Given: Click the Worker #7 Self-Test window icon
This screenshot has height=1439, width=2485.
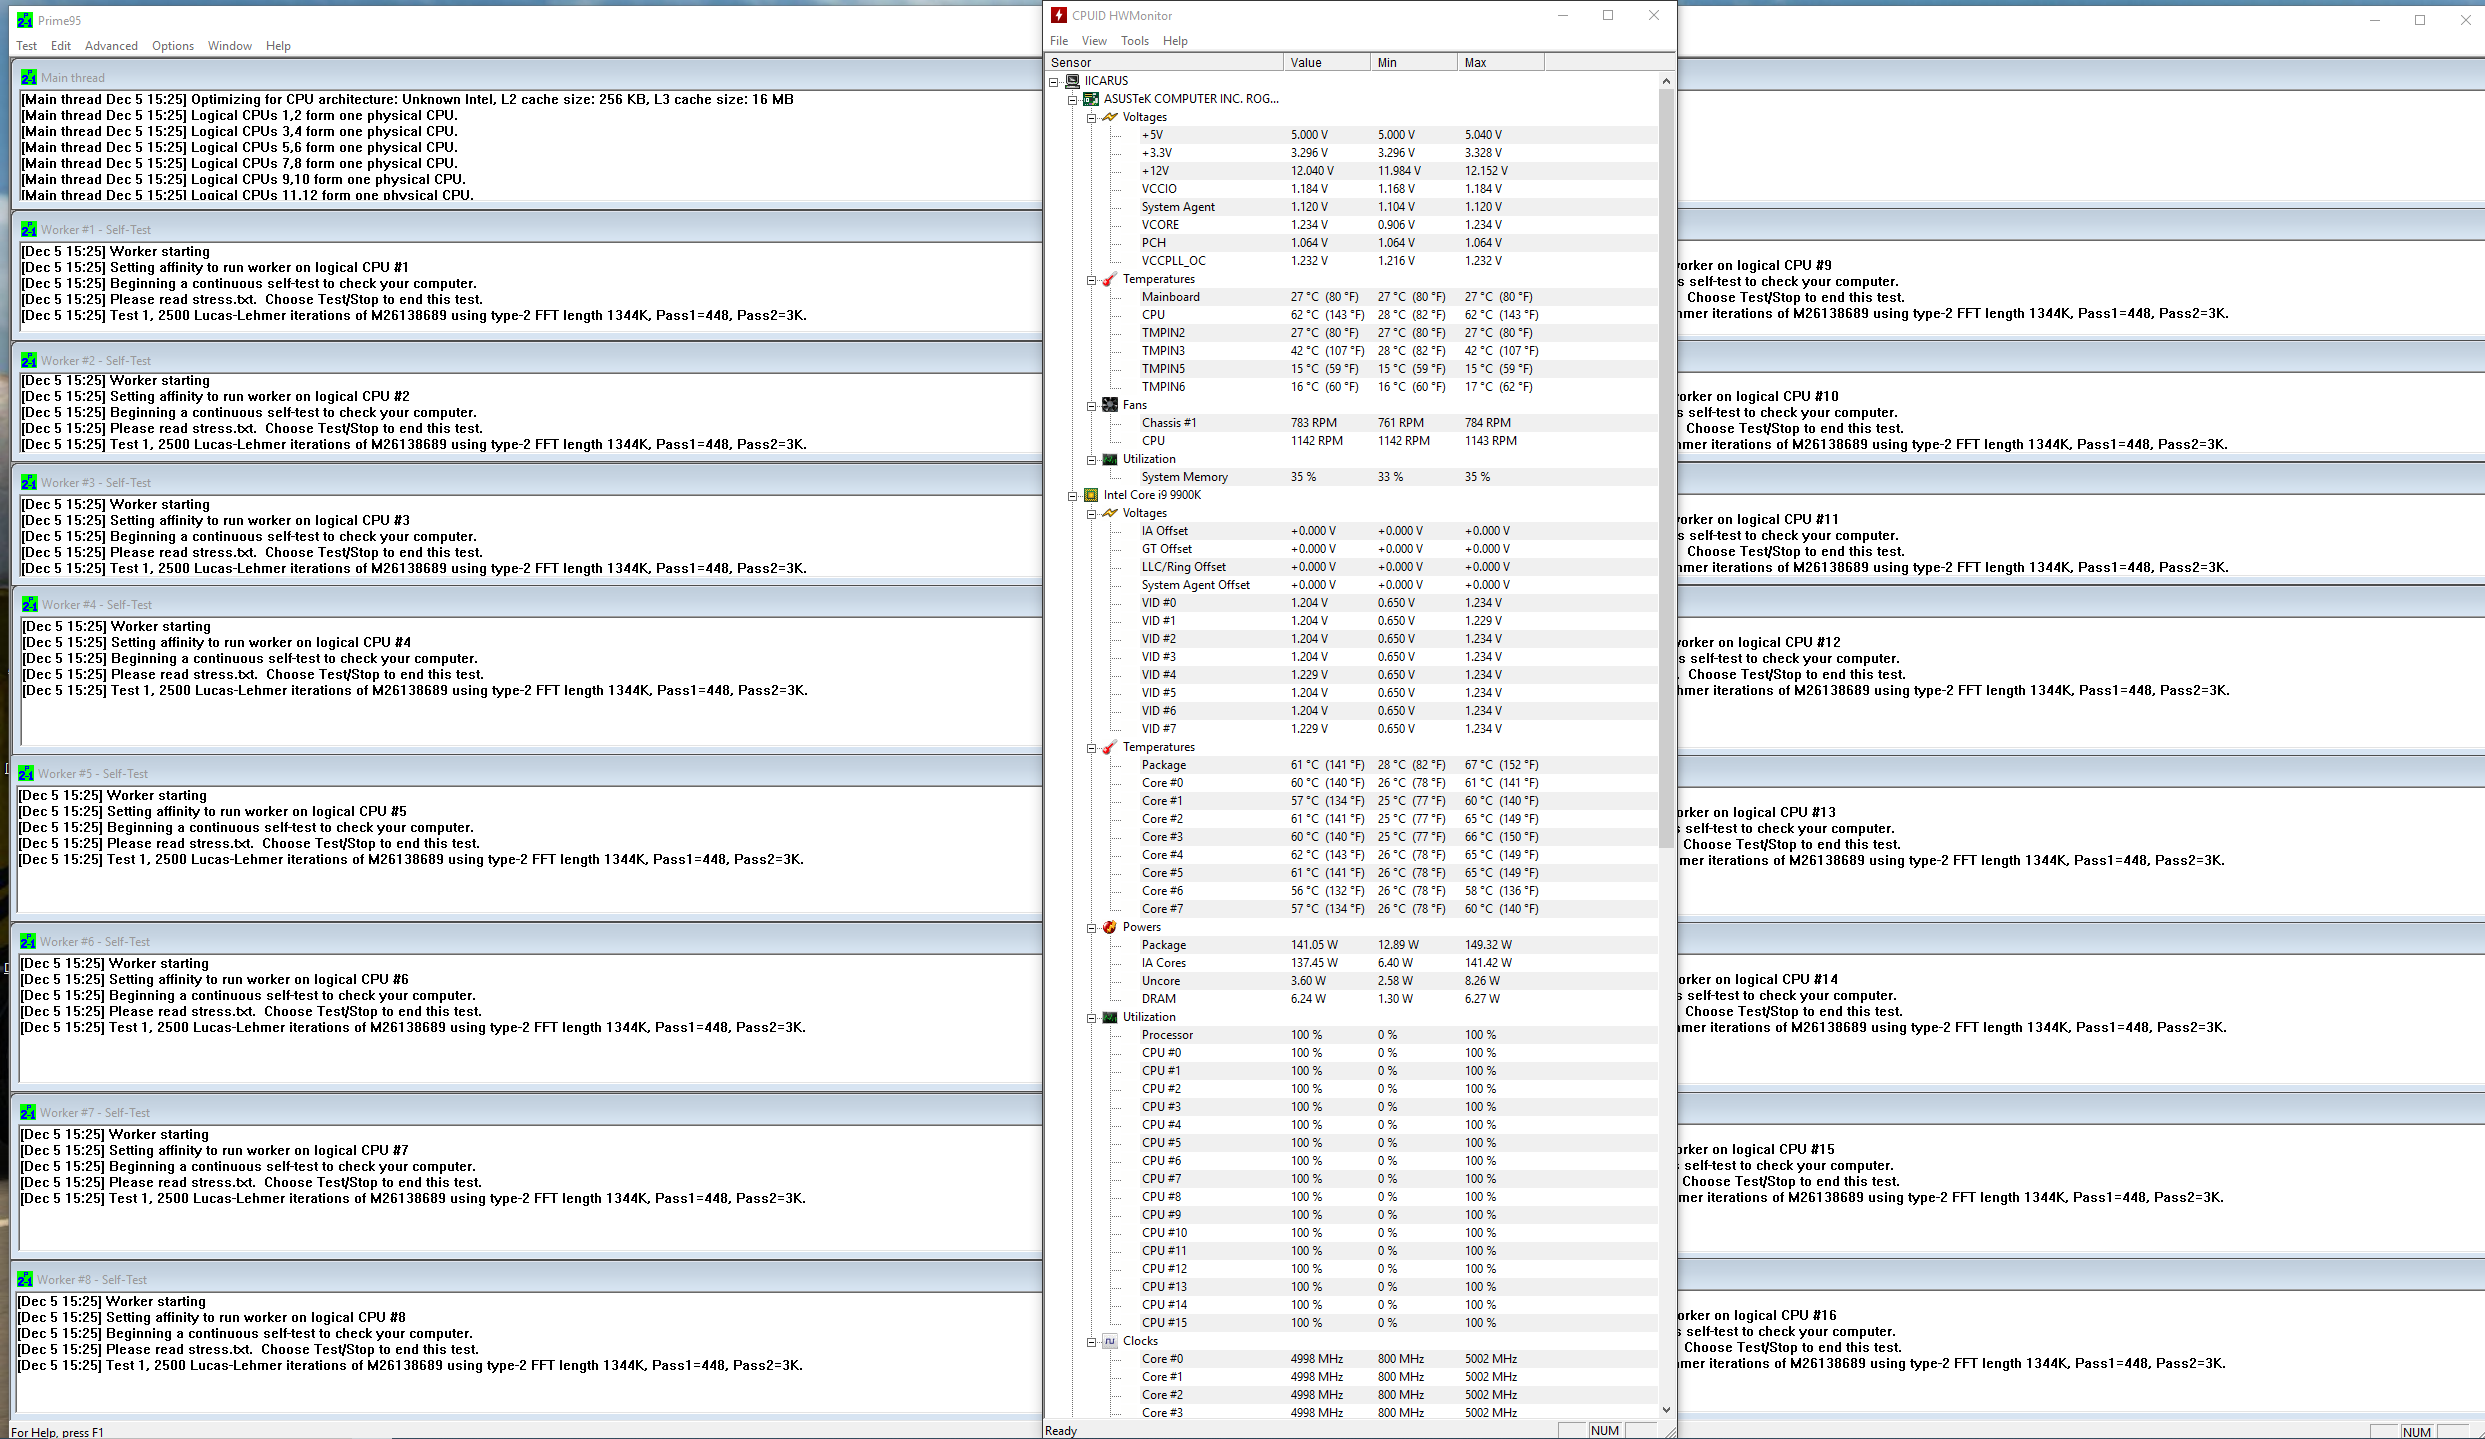Looking at the screenshot, I should point(28,1112).
